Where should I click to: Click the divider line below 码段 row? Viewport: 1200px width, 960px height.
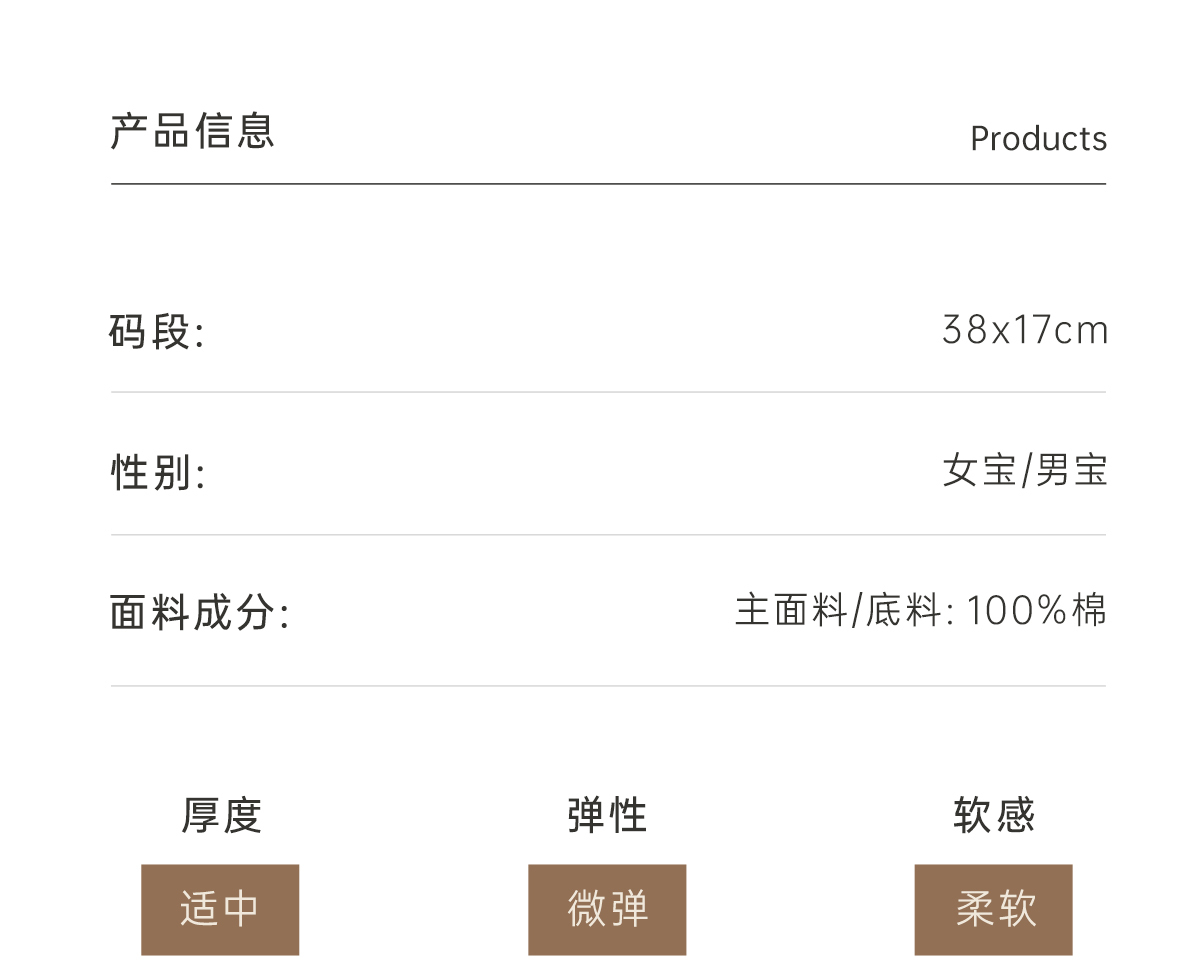pyautogui.click(x=608, y=392)
